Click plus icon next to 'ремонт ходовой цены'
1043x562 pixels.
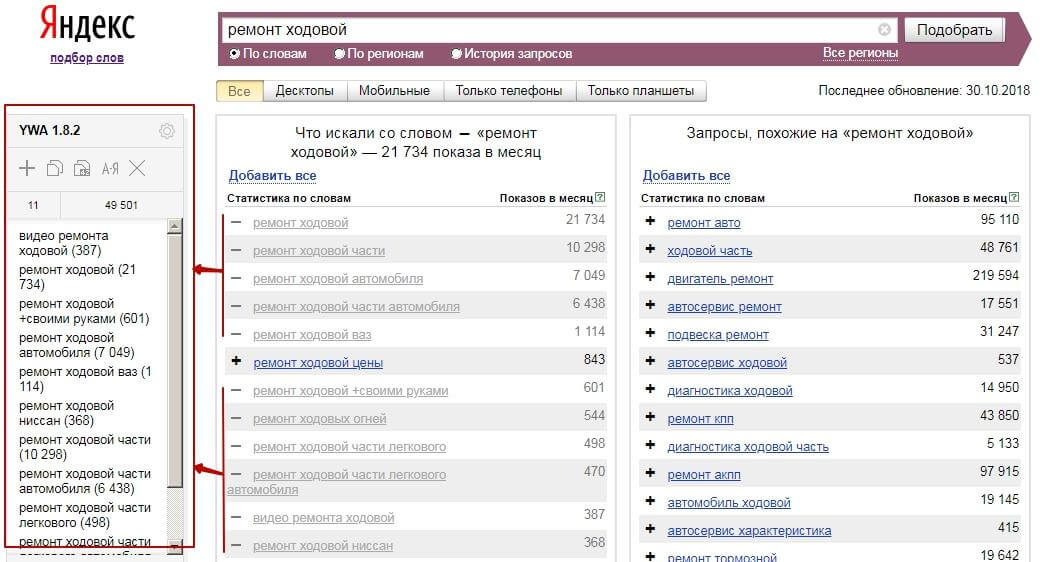click(236, 362)
